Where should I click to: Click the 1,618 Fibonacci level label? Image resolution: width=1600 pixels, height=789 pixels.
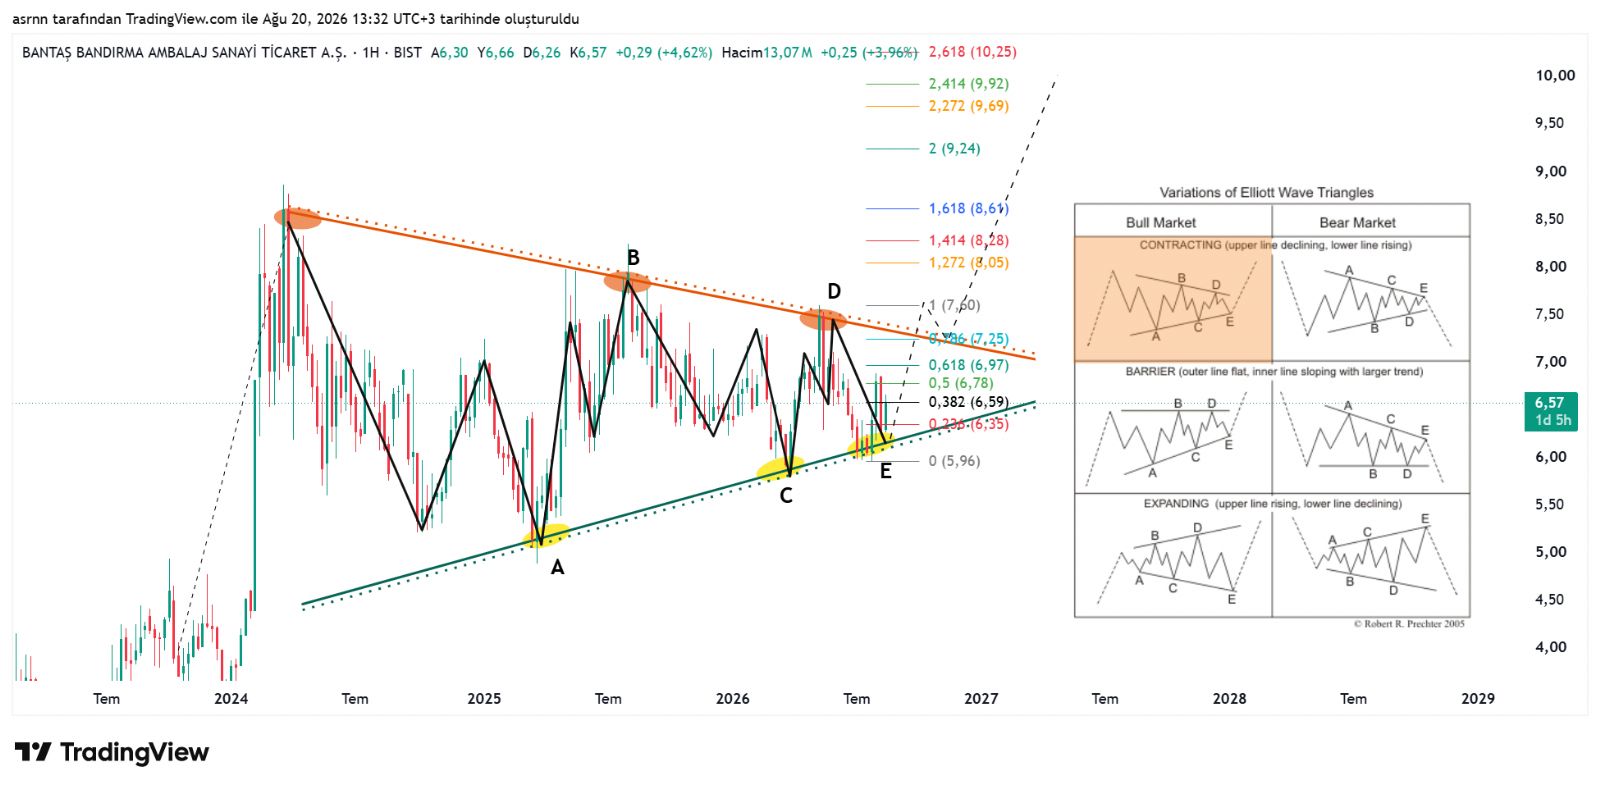coord(968,209)
